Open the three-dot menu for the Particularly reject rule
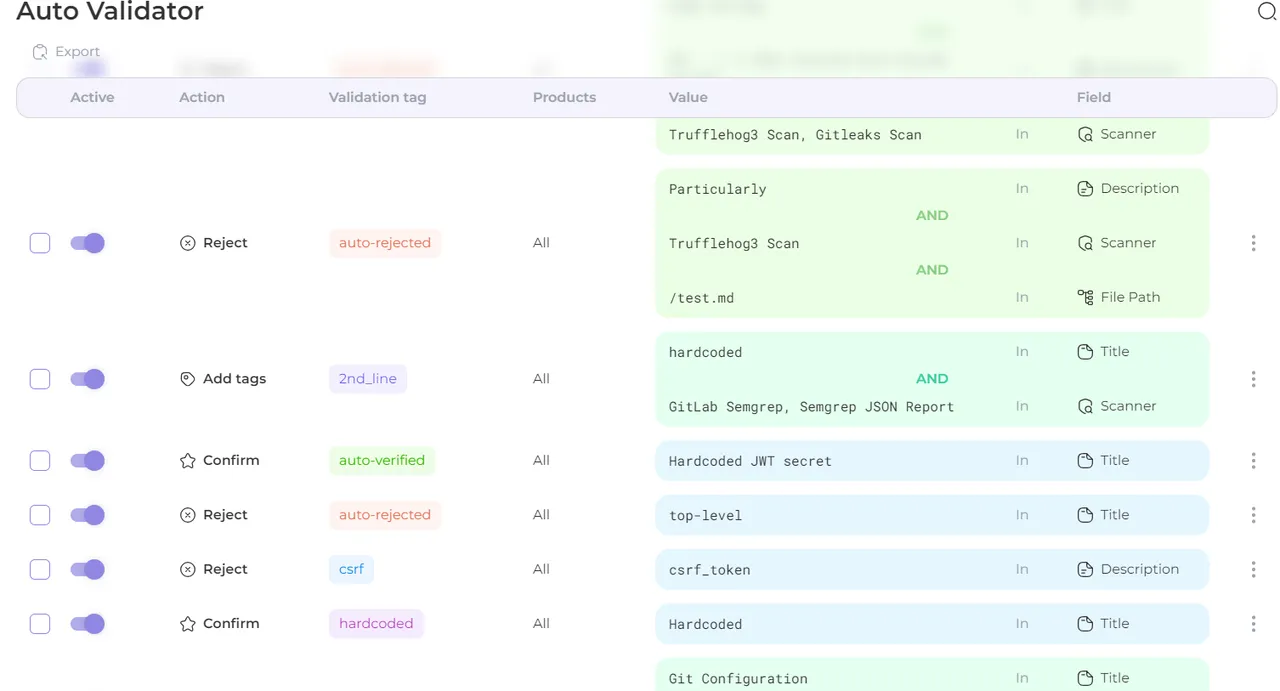The image size is (1280, 691). coord(1253,243)
